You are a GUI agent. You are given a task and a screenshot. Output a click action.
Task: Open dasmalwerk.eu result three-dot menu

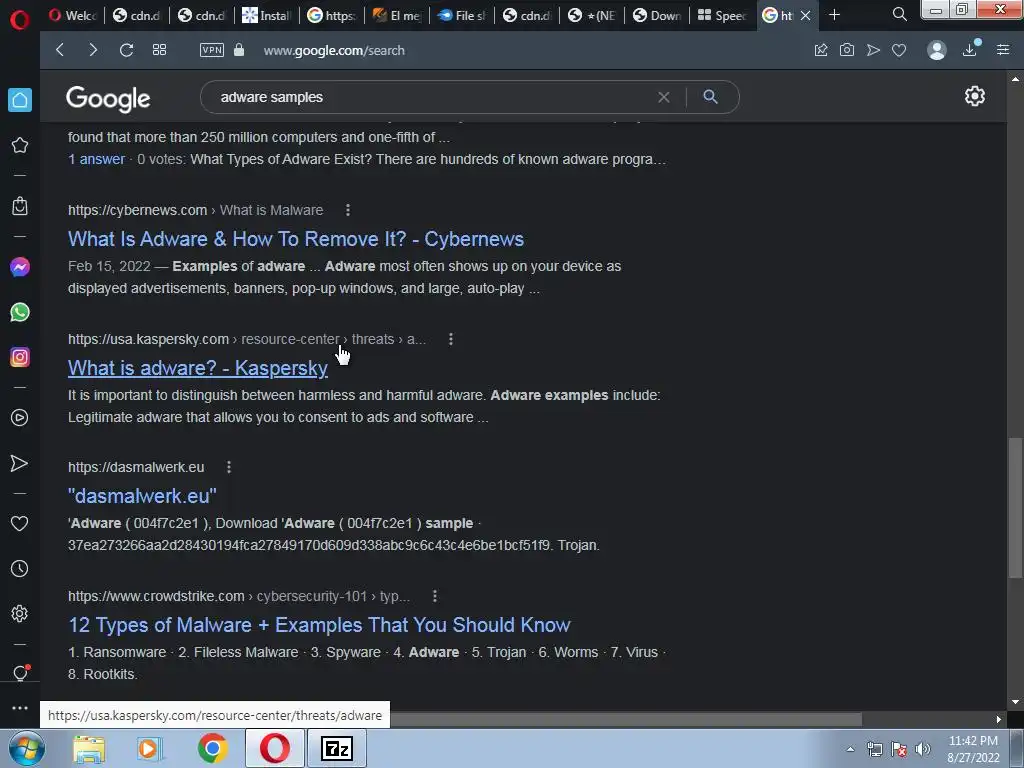coord(229,467)
